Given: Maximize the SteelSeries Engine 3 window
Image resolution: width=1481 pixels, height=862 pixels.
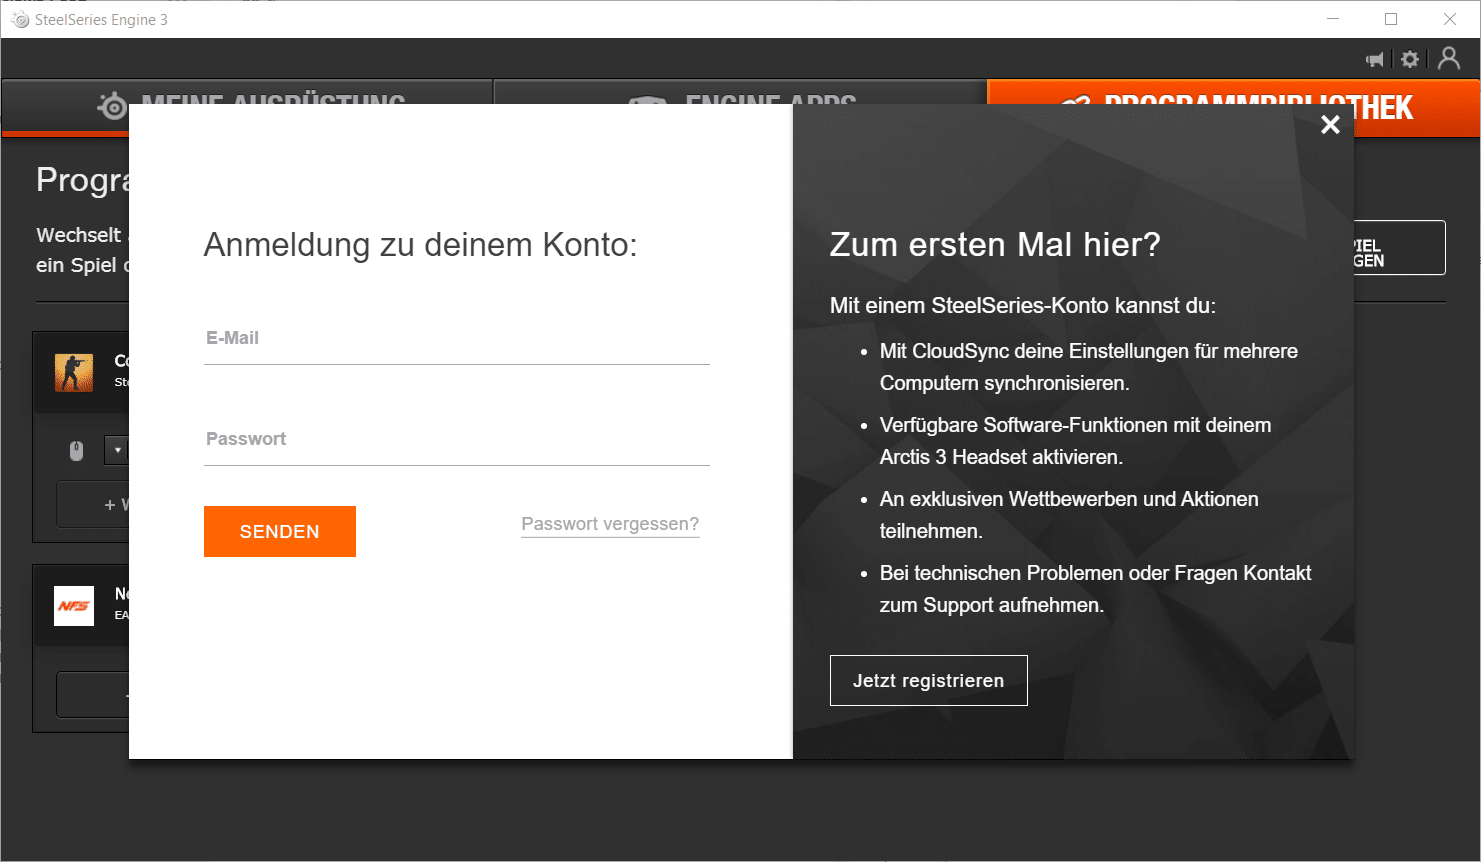Looking at the screenshot, I should [x=1391, y=19].
